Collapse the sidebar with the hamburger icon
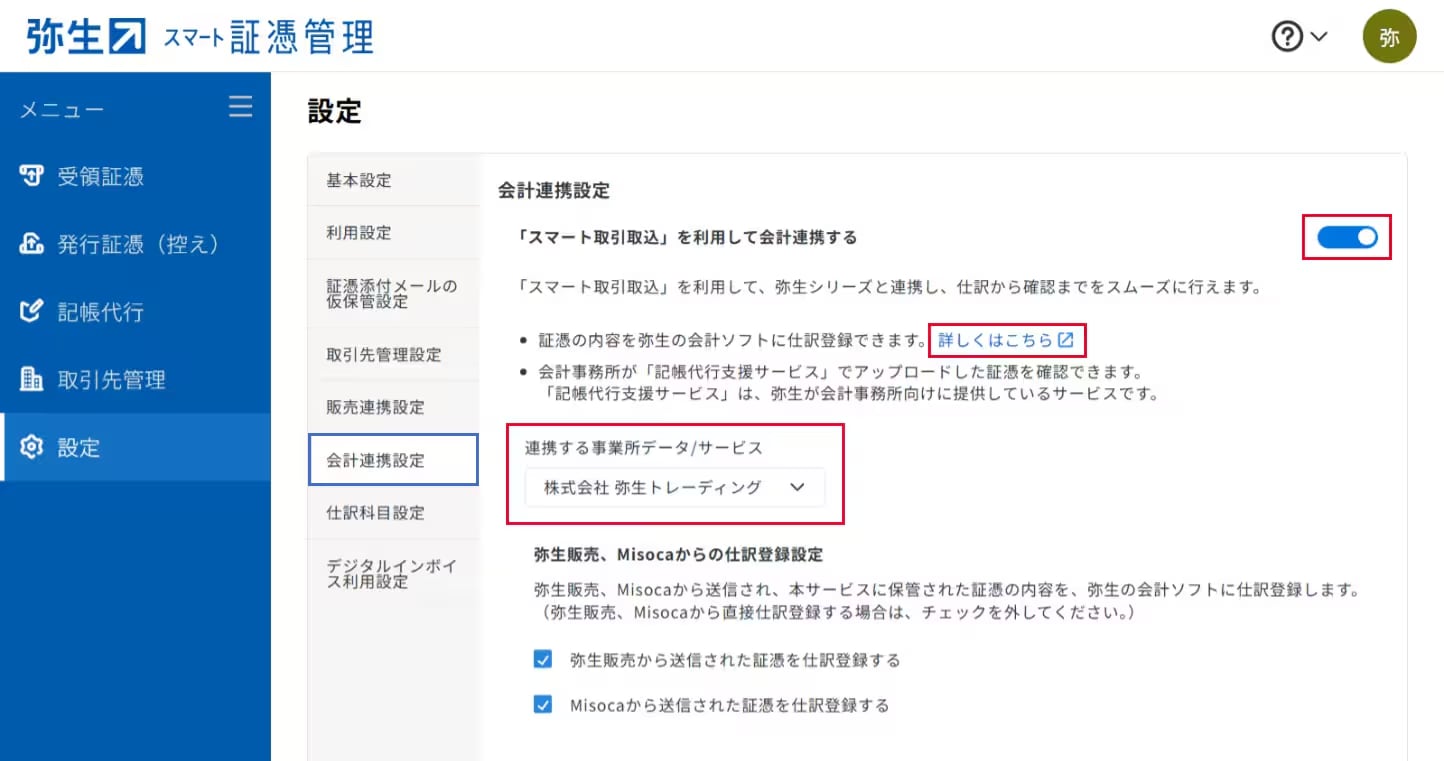 240,107
